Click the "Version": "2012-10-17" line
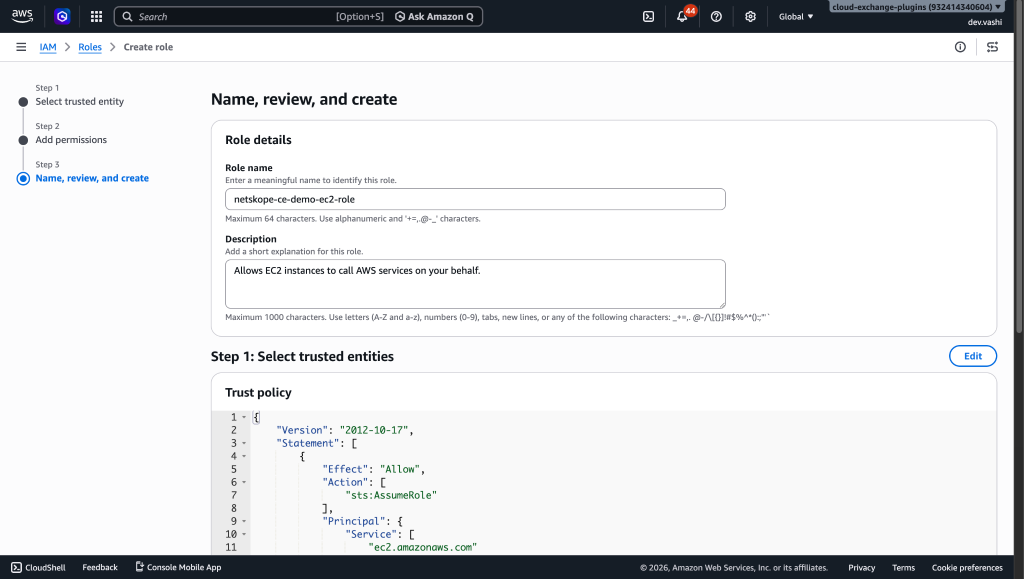The width and height of the screenshot is (1024, 579). 345,430
